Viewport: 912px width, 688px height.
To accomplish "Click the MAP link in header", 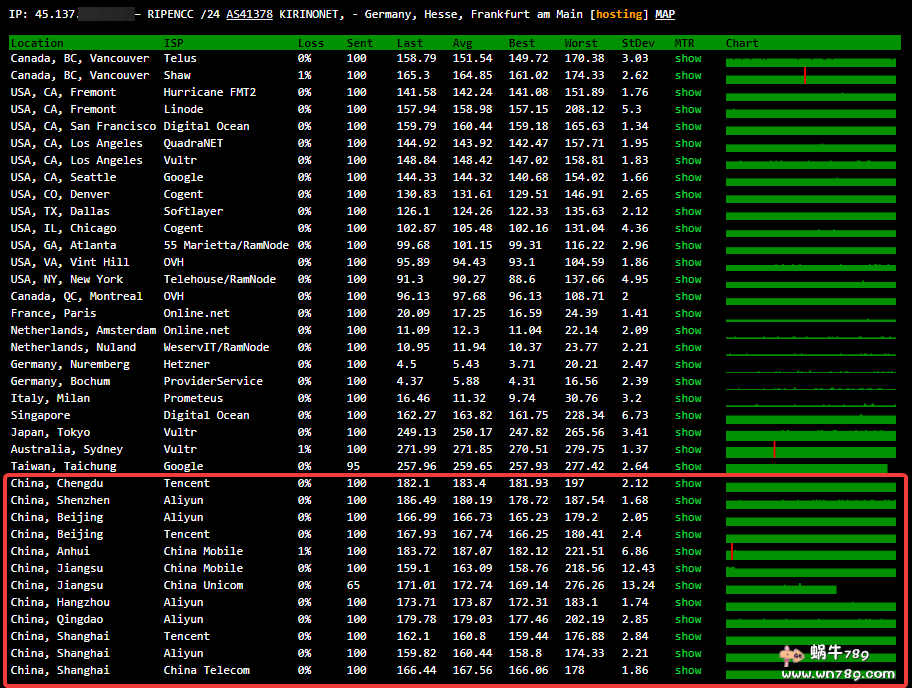I will tap(665, 14).
